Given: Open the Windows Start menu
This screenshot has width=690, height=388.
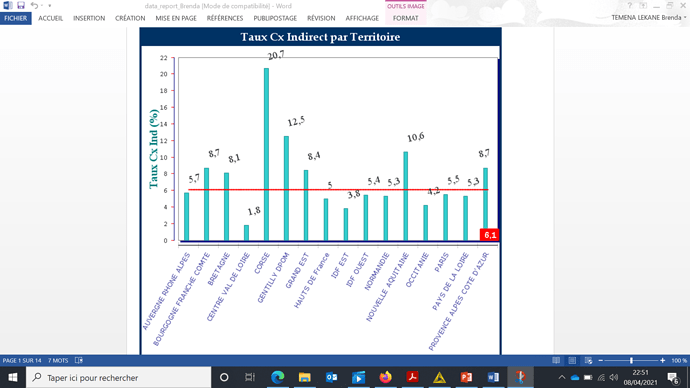Looking at the screenshot, I should (x=13, y=377).
